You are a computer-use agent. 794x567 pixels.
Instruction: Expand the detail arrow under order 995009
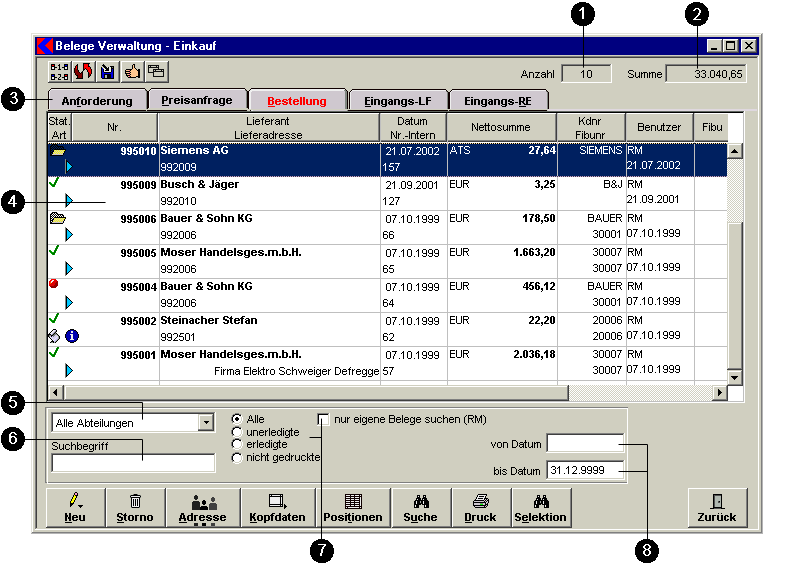(x=69, y=200)
